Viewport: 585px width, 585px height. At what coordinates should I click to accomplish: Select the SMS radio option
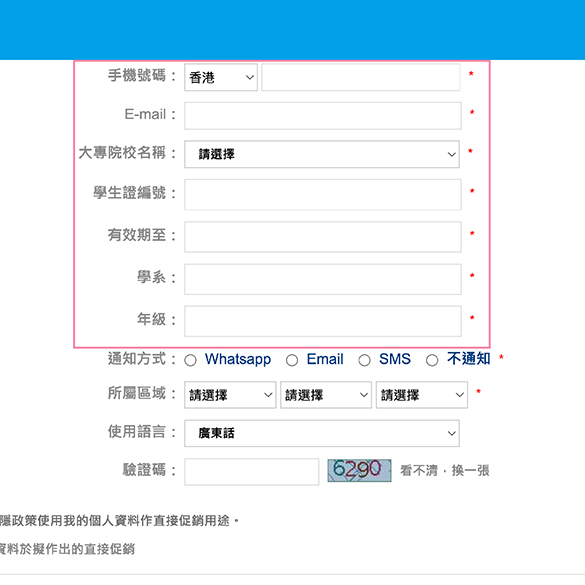[364, 360]
